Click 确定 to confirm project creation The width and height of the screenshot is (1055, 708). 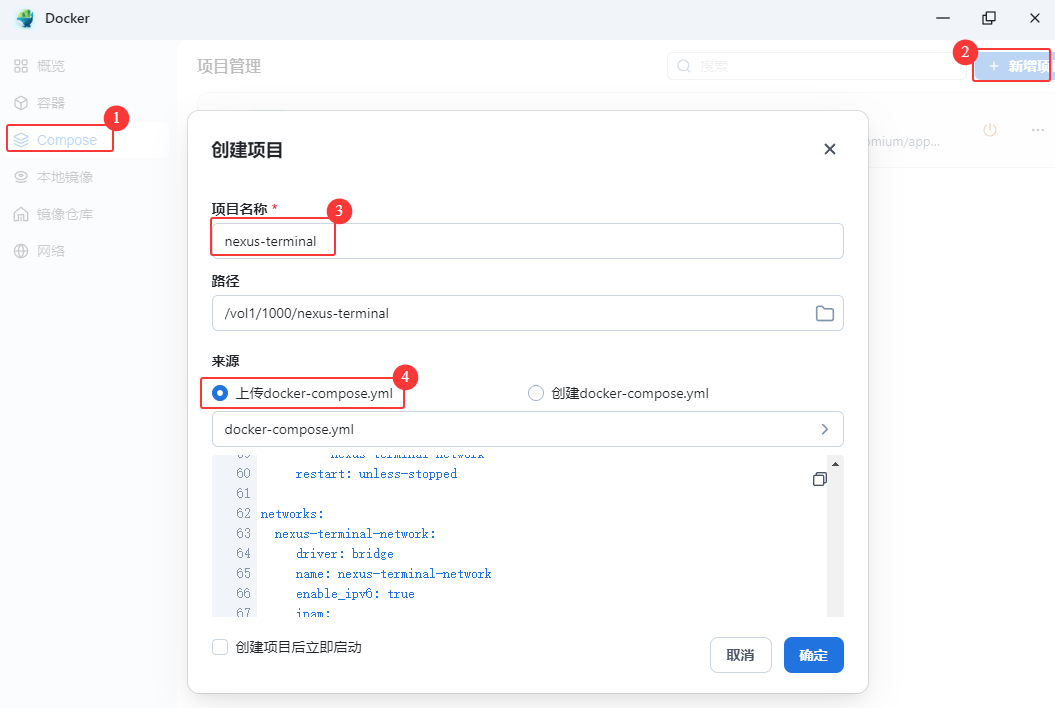click(813, 655)
